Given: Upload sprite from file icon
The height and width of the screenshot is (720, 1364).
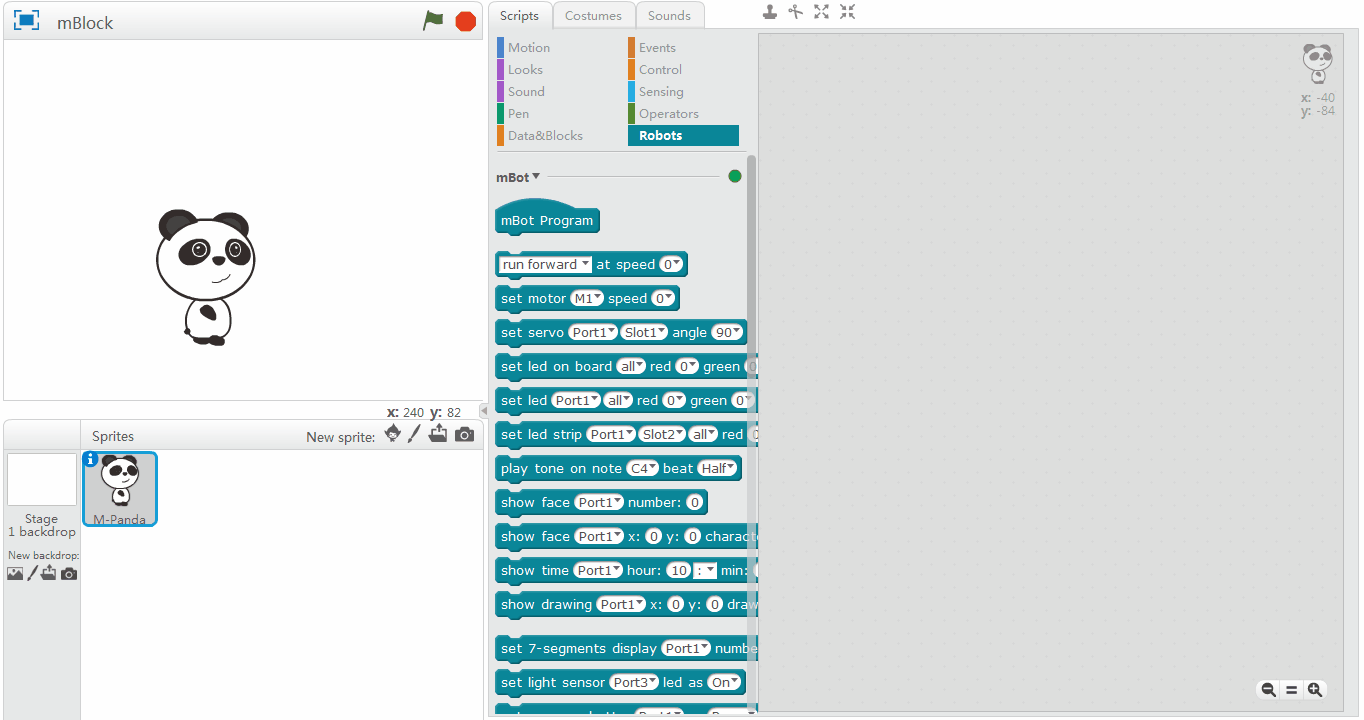Looking at the screenshot, I should pos(438,434).
